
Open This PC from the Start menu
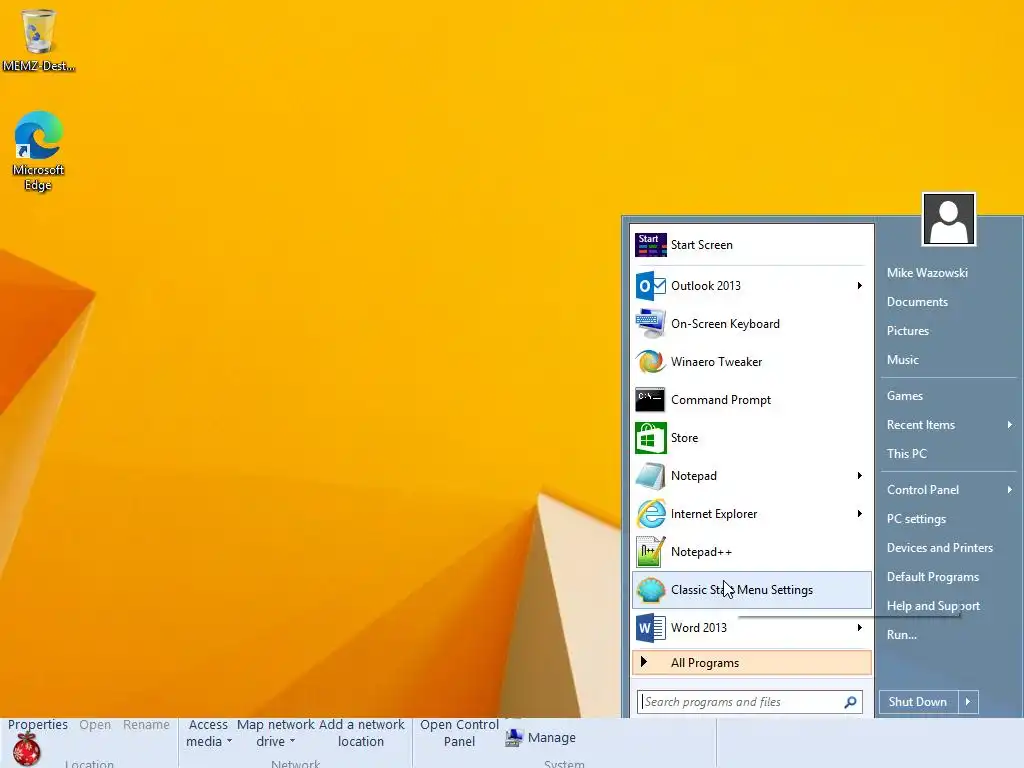(906, 453)
